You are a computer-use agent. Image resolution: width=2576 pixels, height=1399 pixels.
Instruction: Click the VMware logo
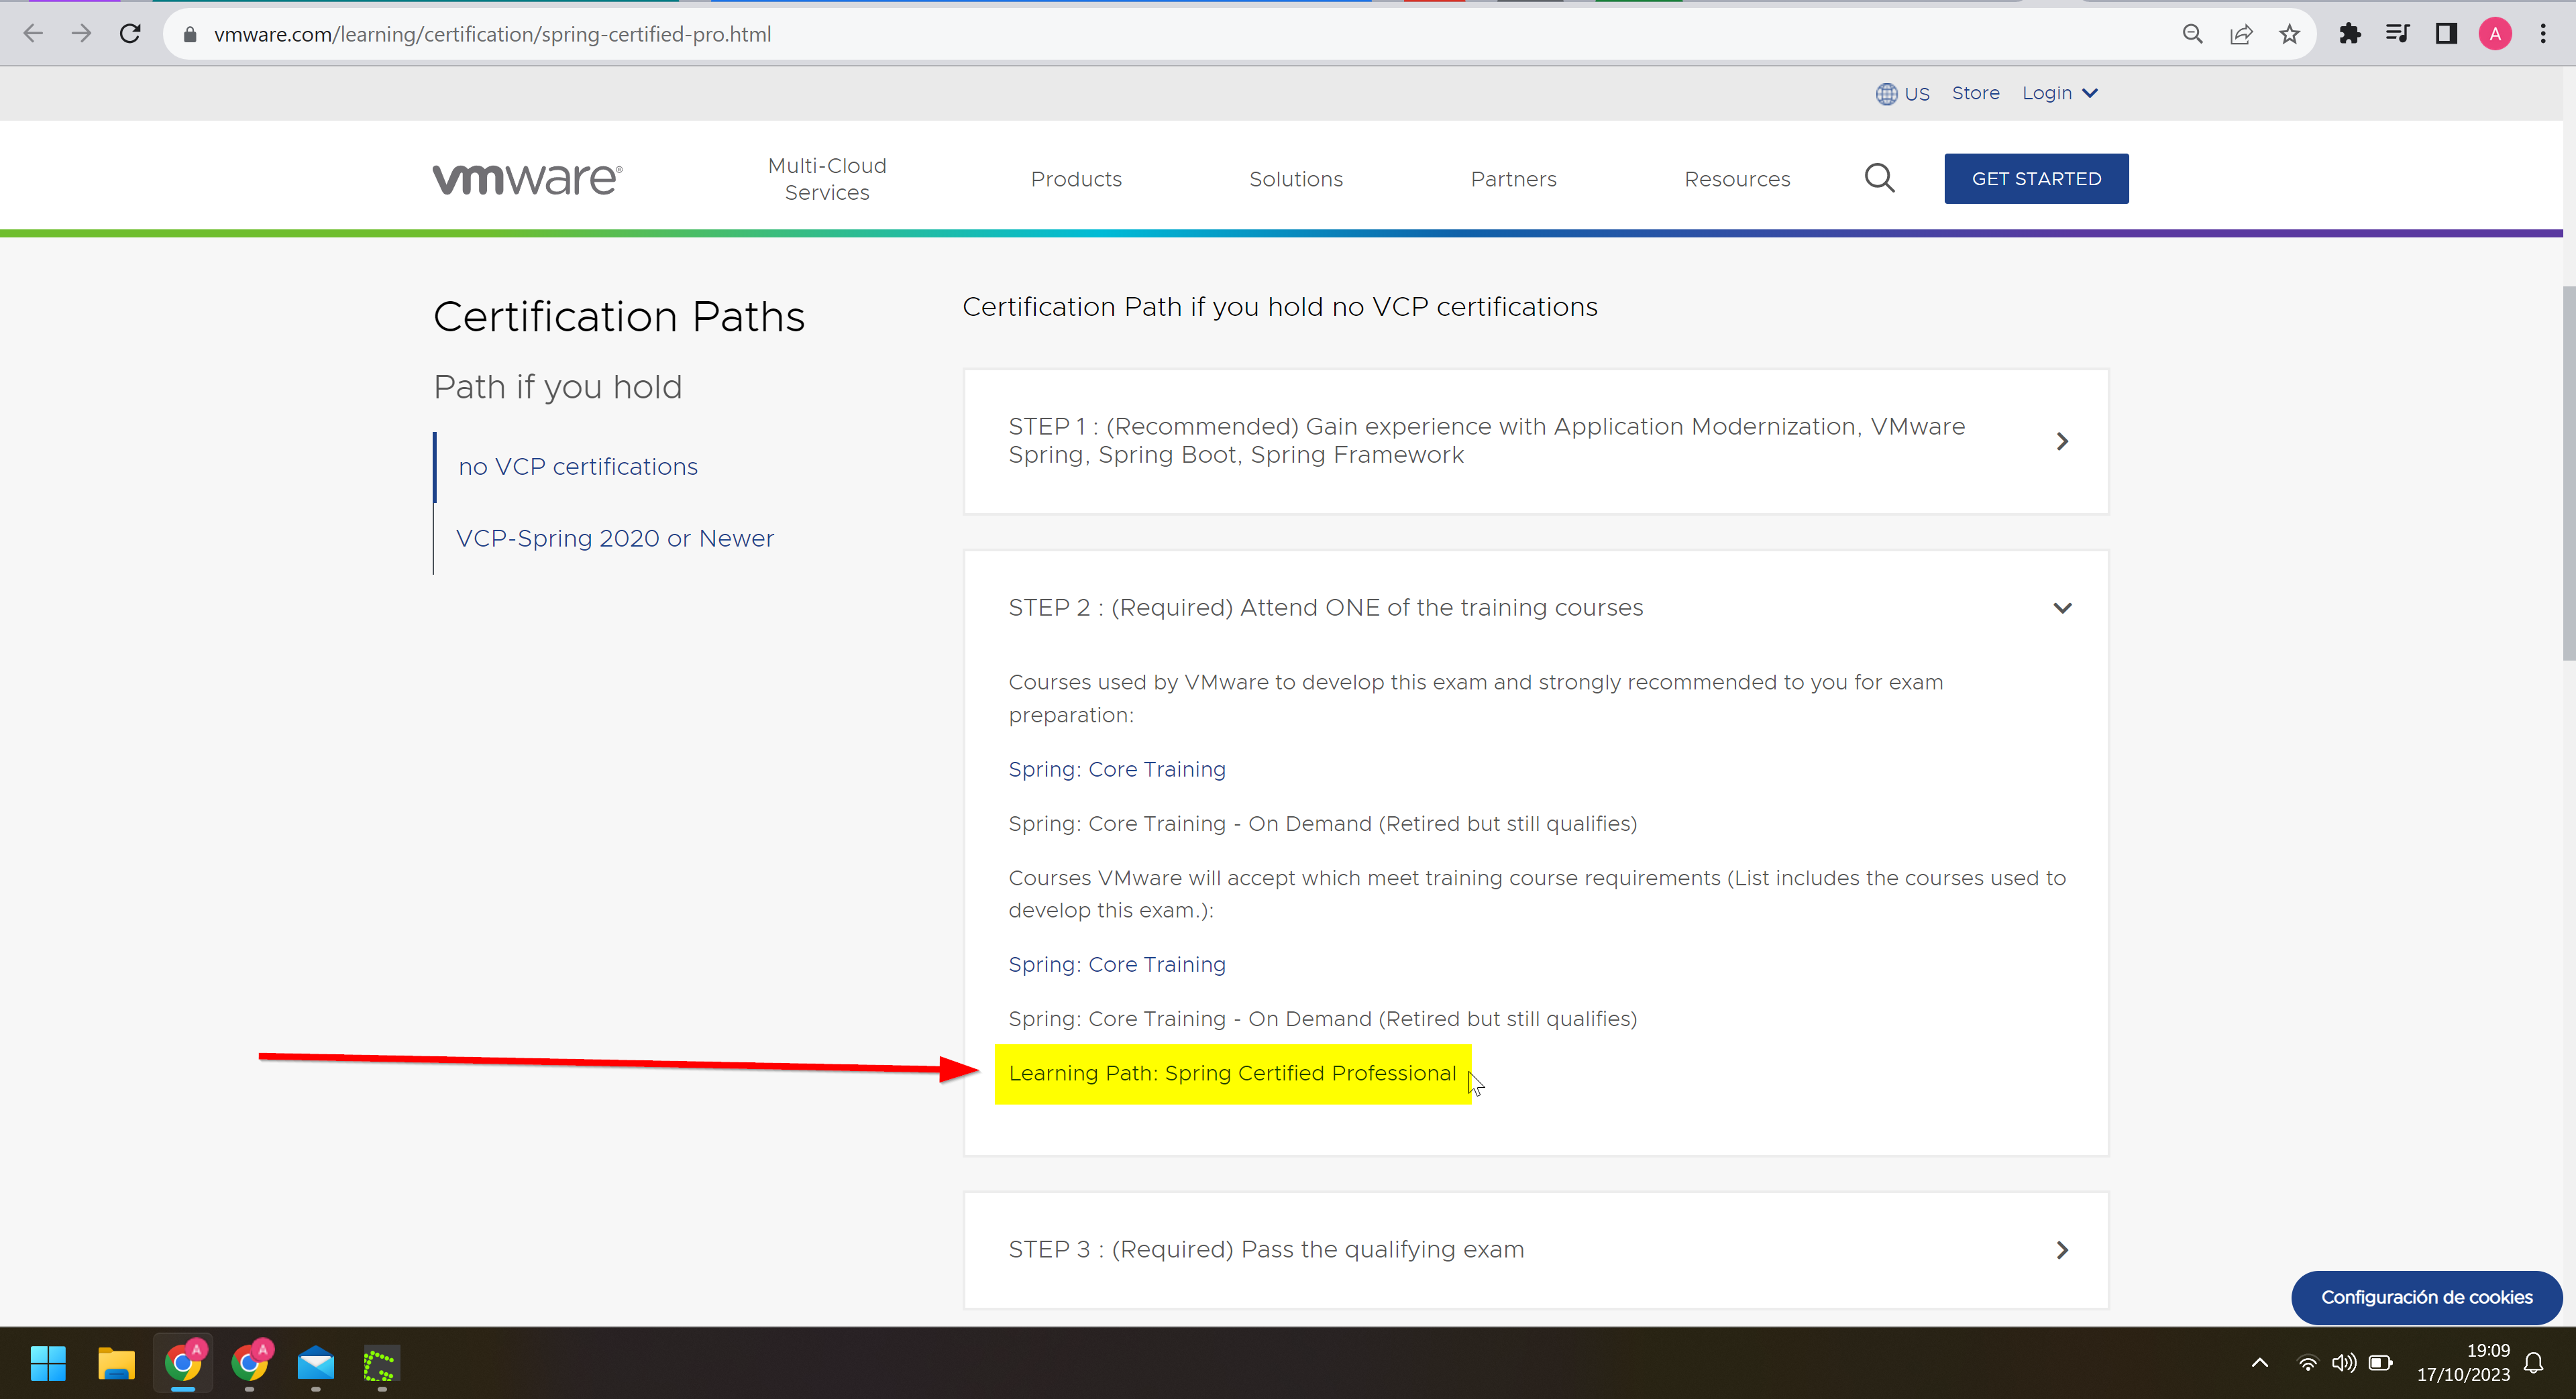pos(528,179)
